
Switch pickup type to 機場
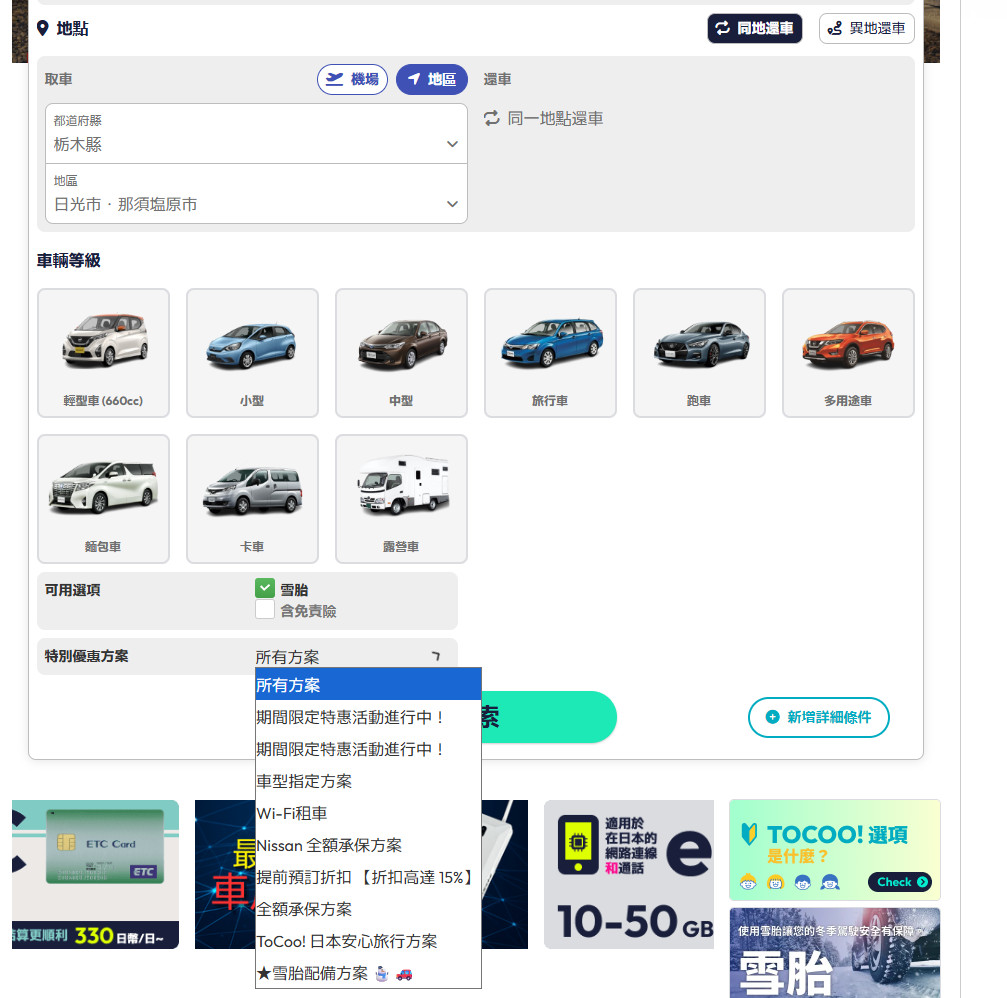click(352, 80)
